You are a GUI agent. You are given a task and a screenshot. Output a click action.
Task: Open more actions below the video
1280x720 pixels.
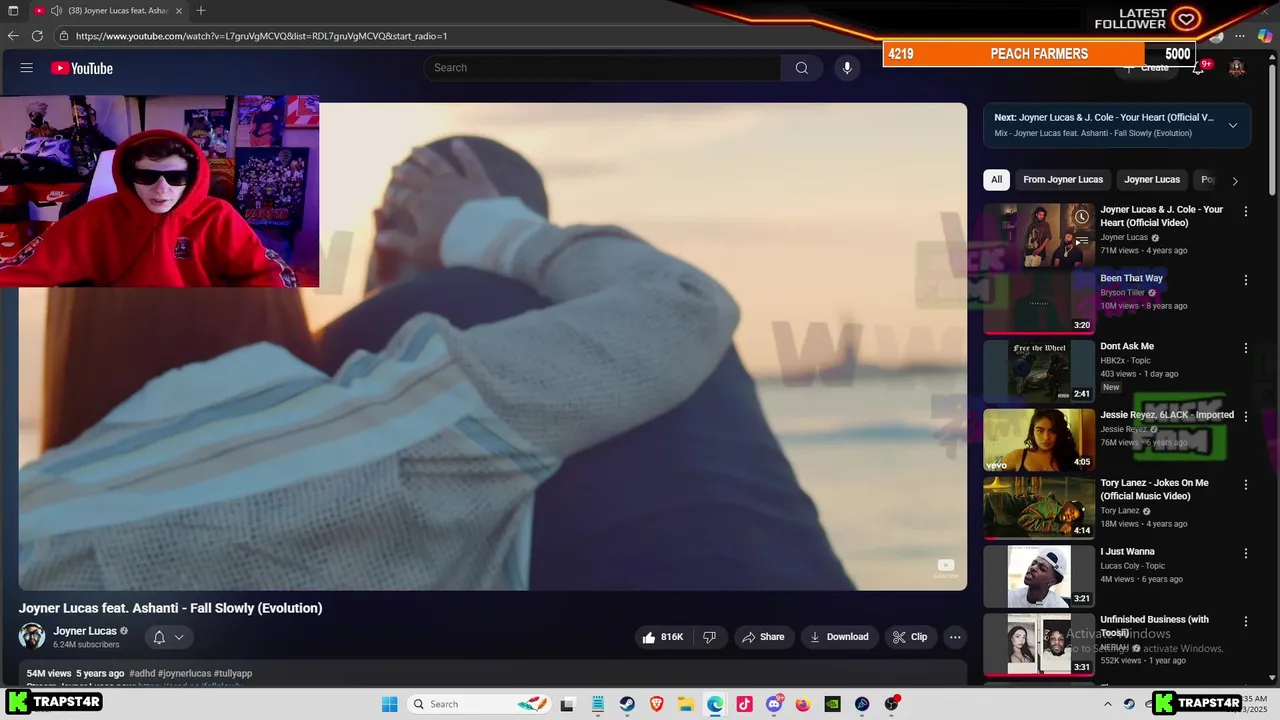[x=955, y=637]
